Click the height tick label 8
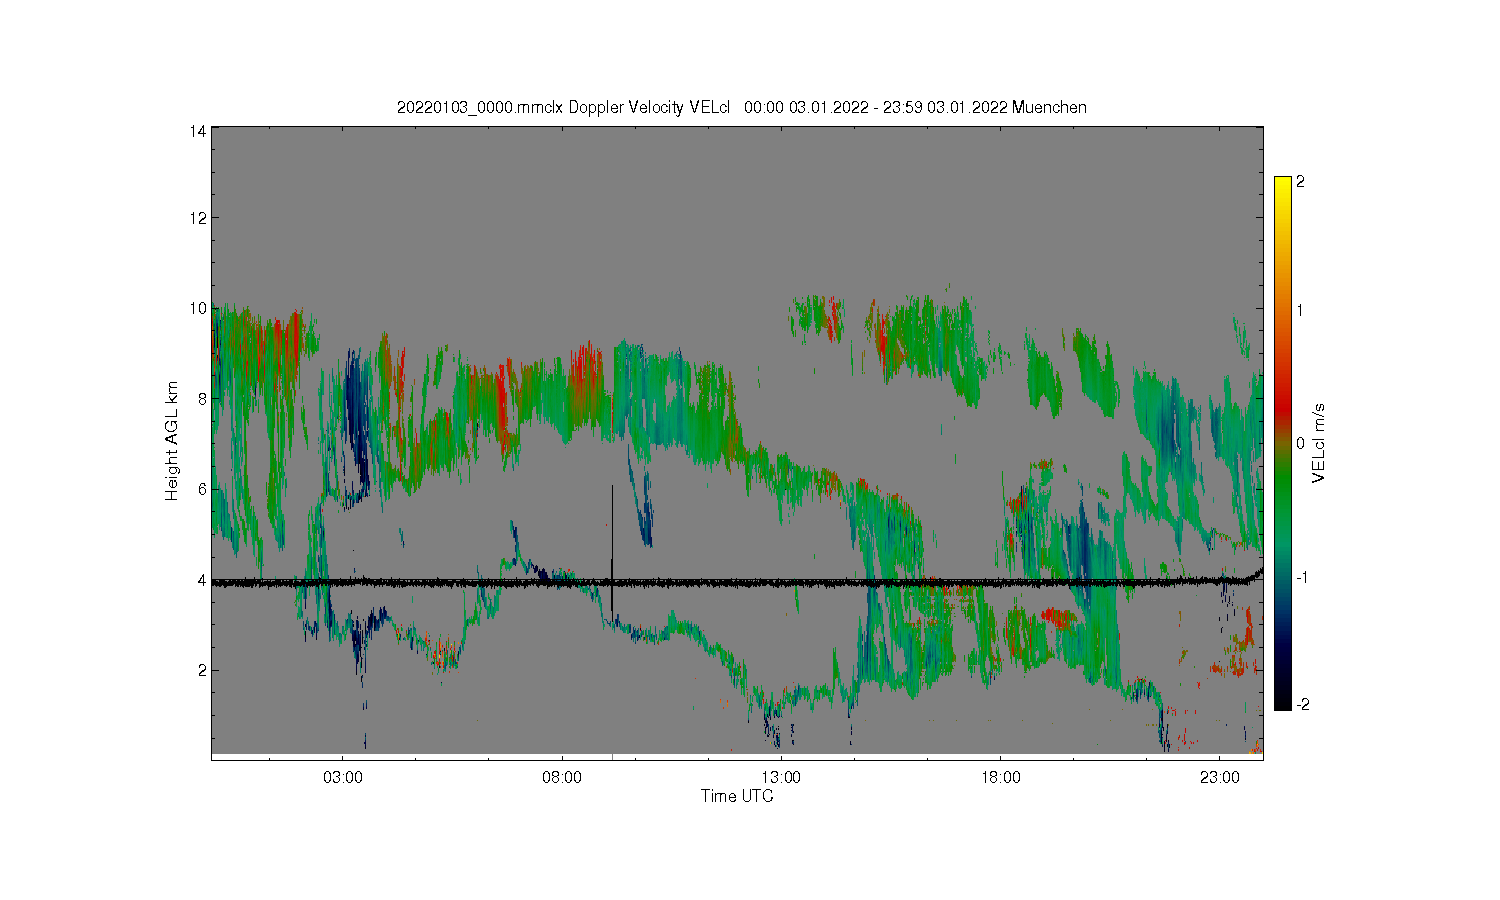The height and width of the screenshot is (900, 1500). (202, 399)
